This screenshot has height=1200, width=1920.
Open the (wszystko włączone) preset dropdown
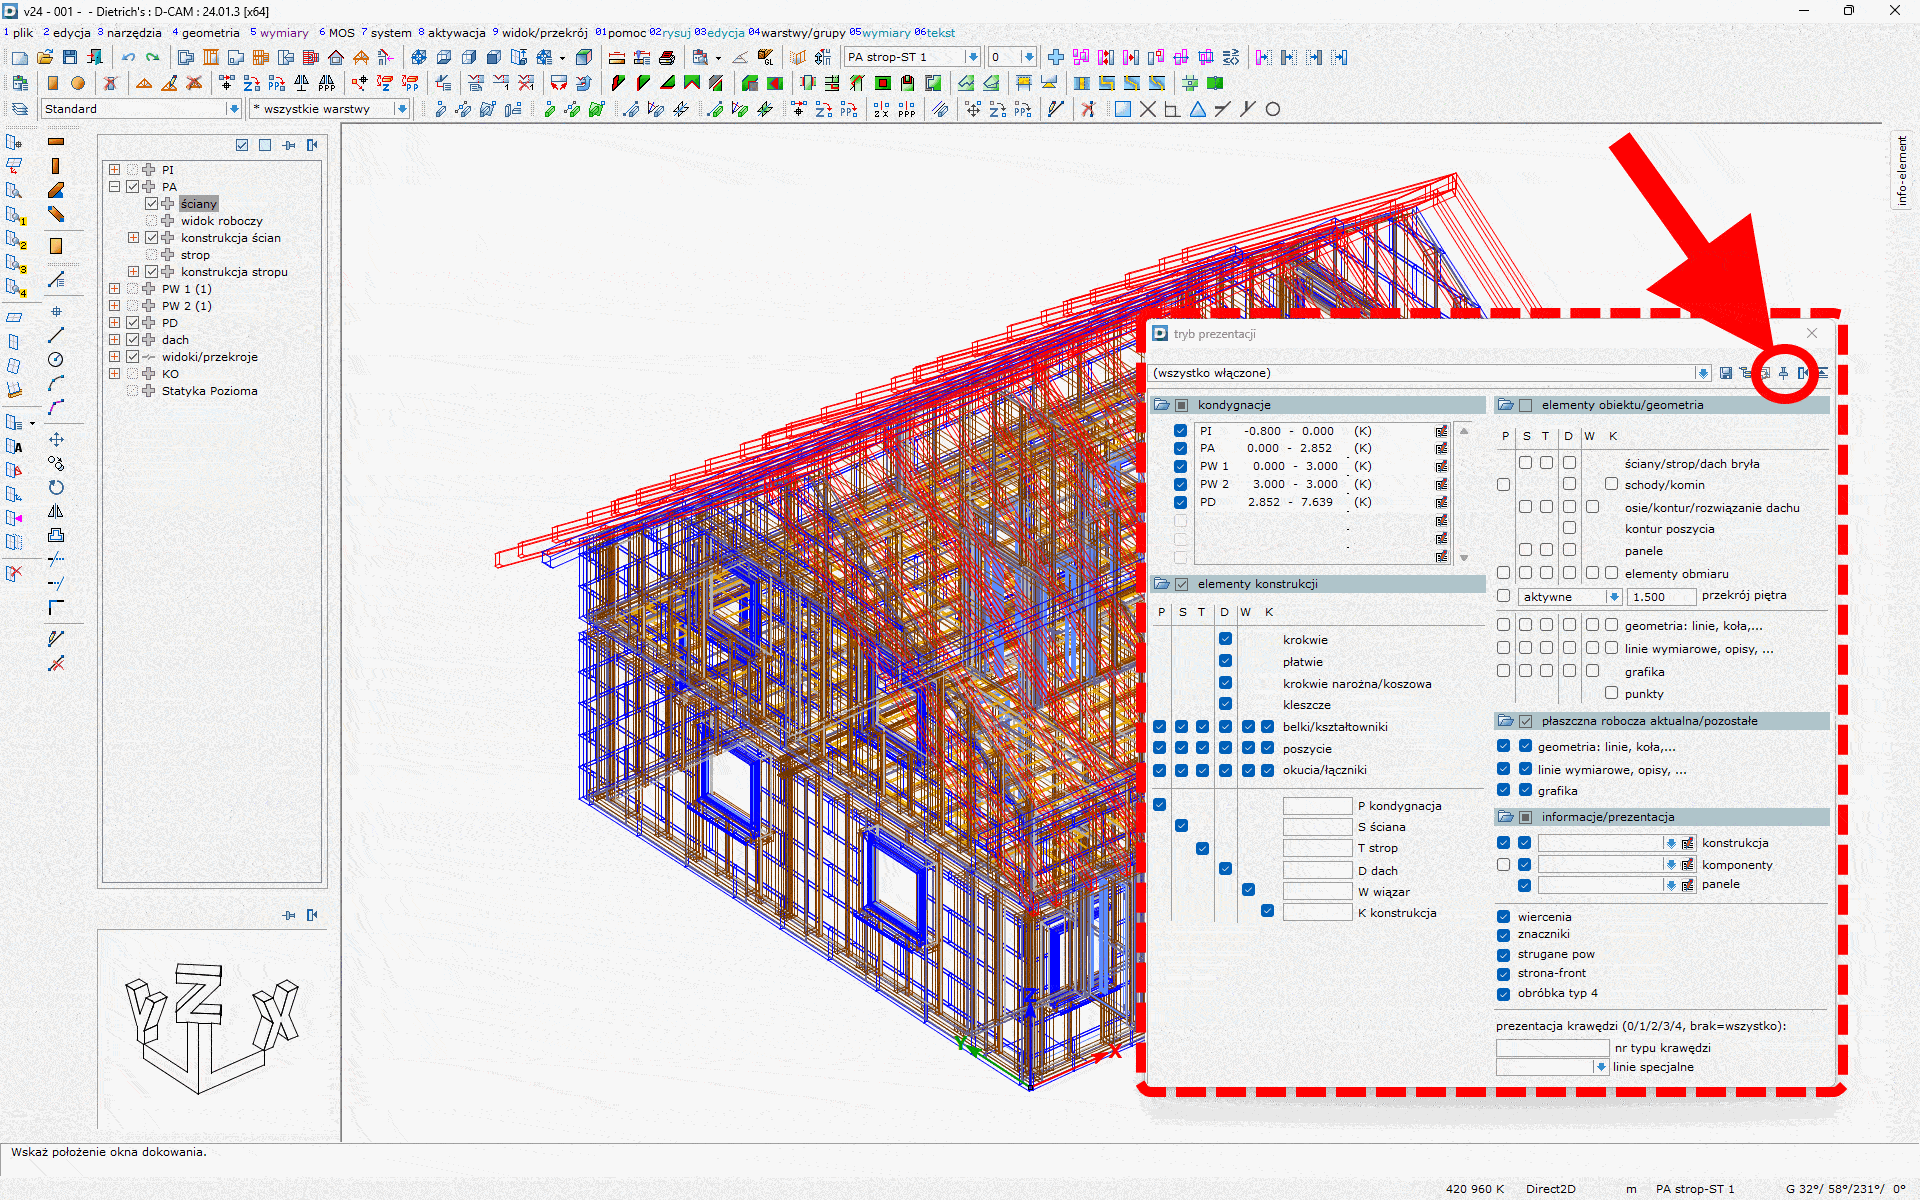[1702, 373]
